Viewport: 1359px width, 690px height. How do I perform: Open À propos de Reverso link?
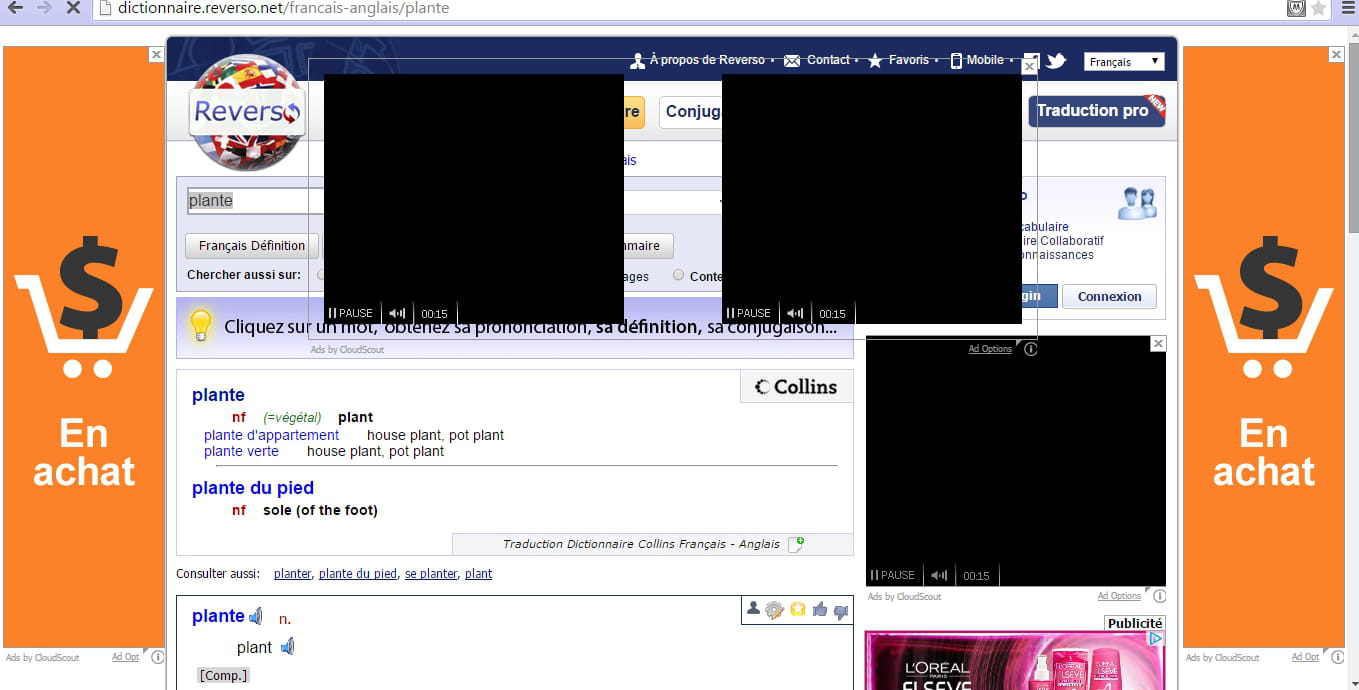click(x=707, y=60)
